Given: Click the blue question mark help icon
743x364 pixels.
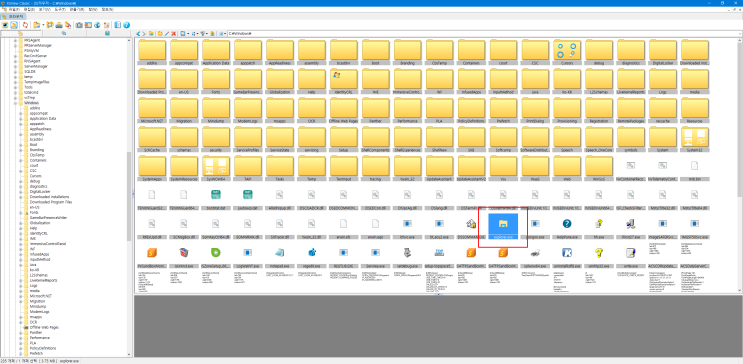Looking at the screenshot, I should pyautogui.click(x=127, y=25).
